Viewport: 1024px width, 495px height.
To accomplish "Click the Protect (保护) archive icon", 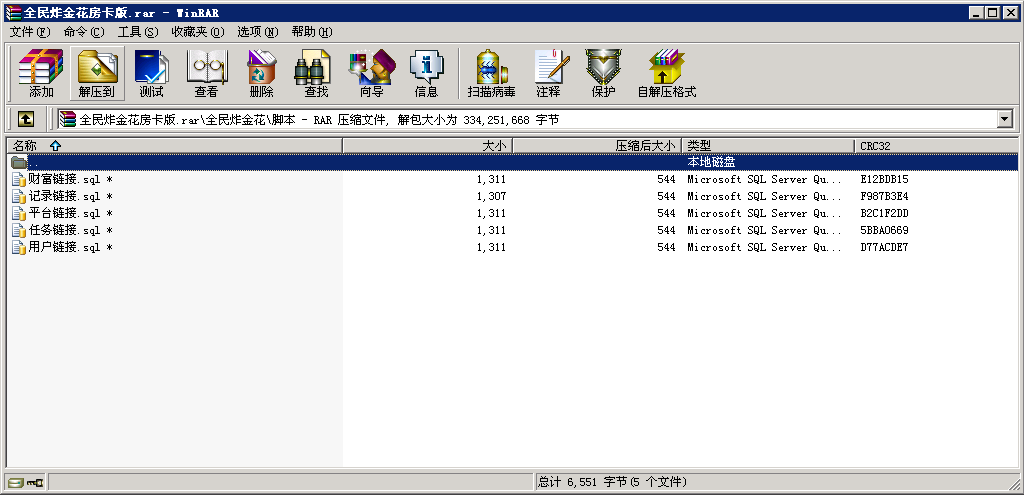I will 603,73.
